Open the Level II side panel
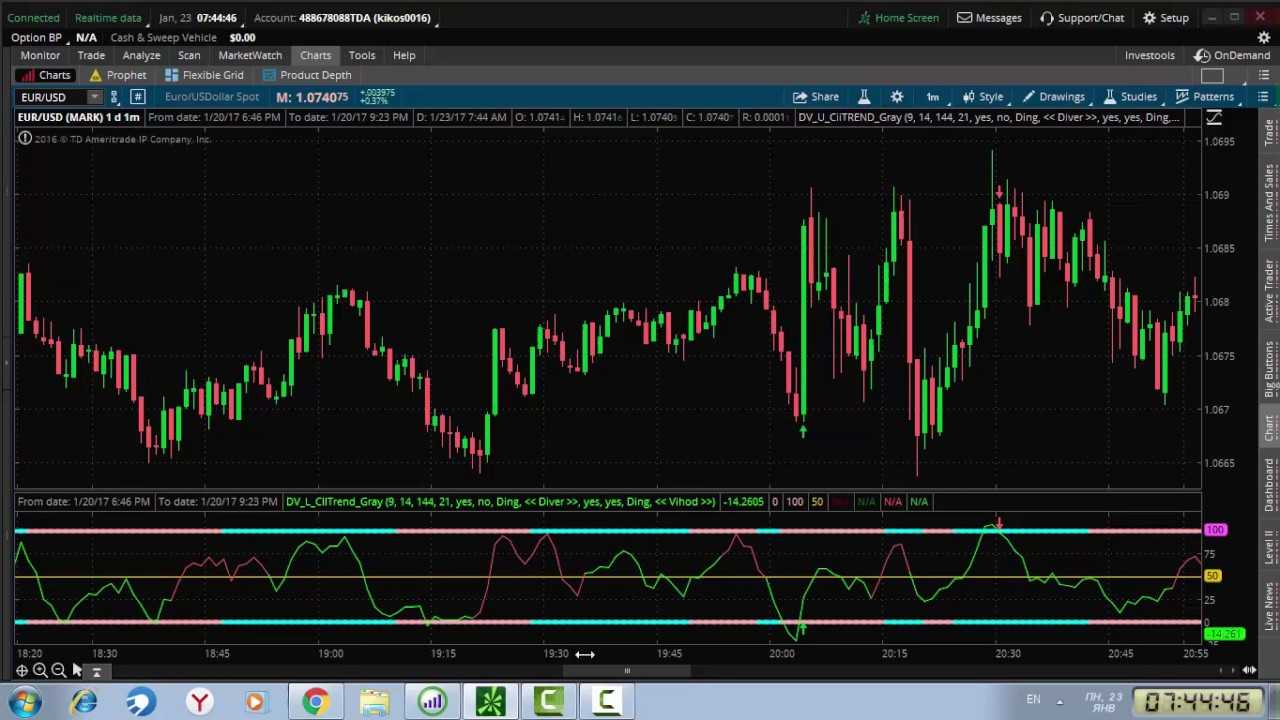The width and height of the screenshot is (1280, 720). click(1270, 547)
